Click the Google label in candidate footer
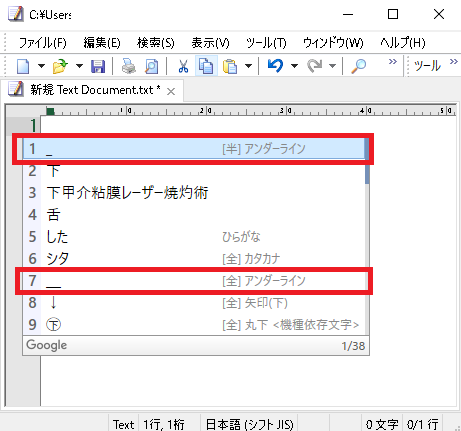This screenshot has height=431, width=461. pos(47,345)
